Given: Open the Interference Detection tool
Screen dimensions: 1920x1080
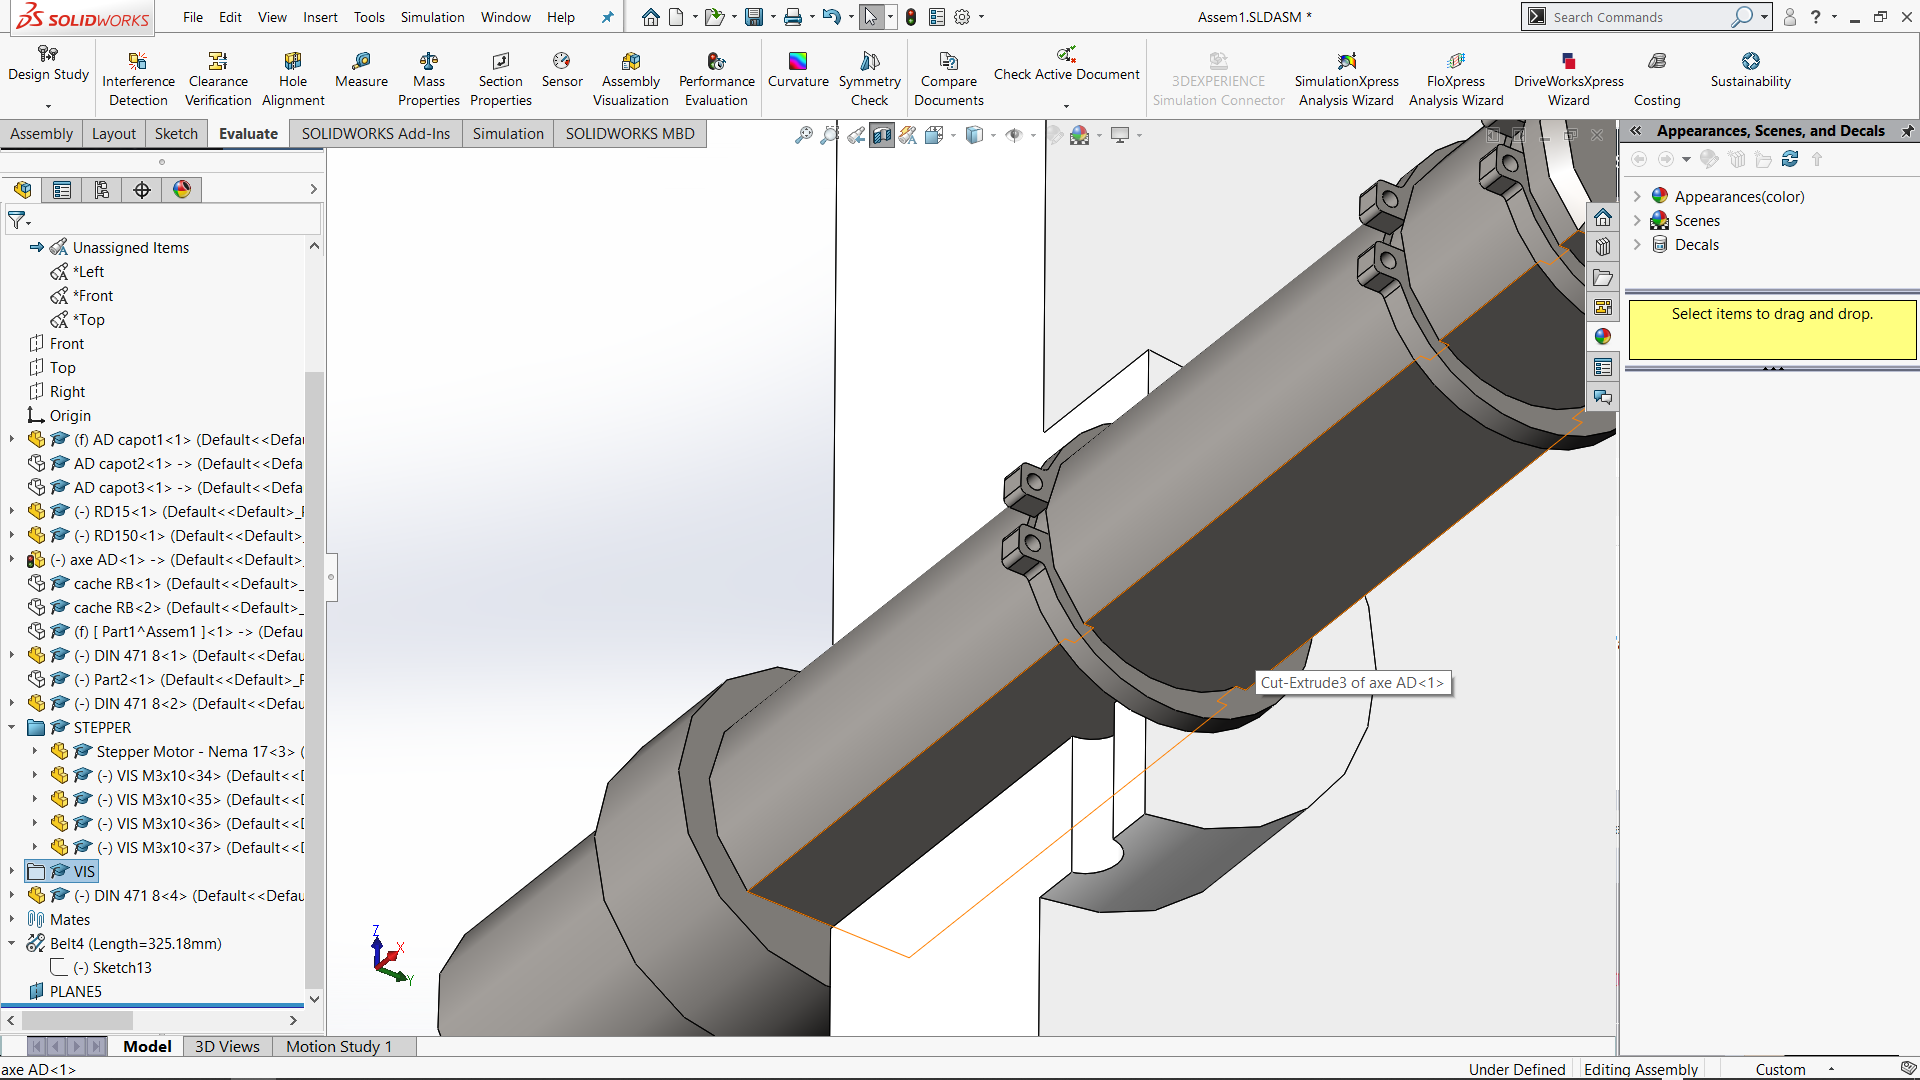Looking at the screenshot, I should point(138,80).
